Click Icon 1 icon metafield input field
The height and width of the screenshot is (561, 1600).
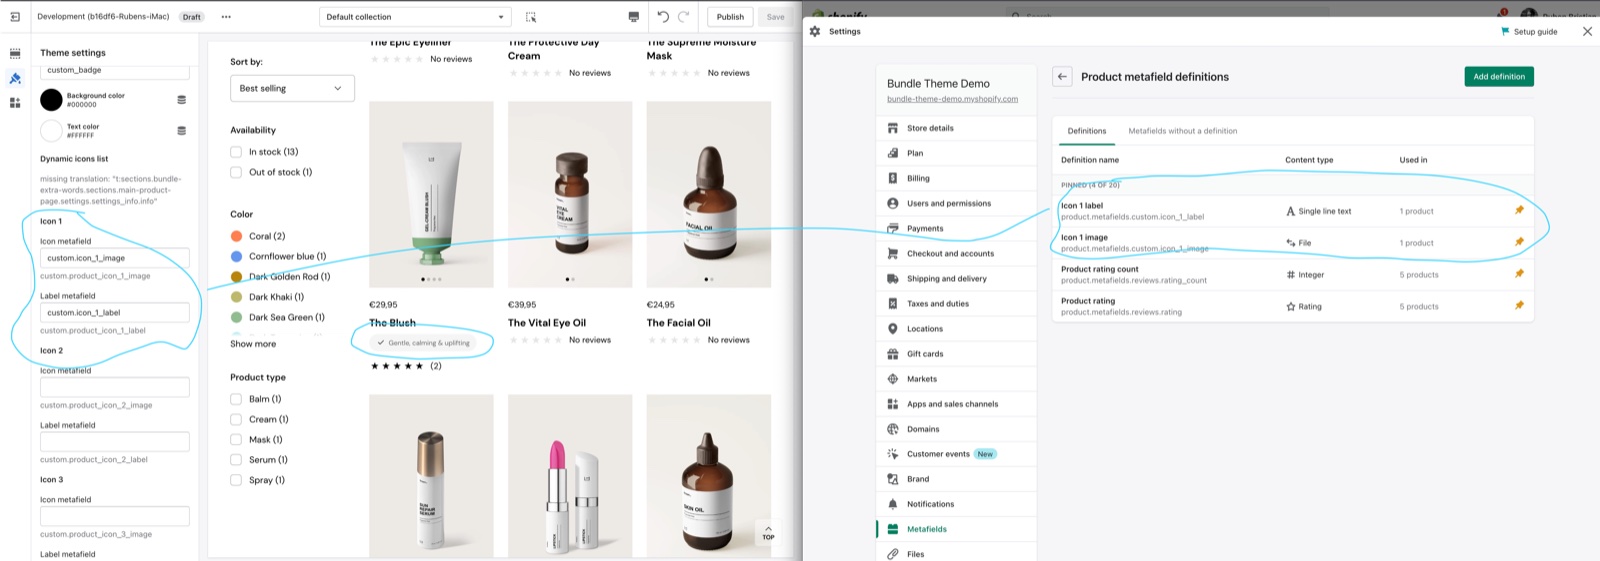[x=115, y=258]
